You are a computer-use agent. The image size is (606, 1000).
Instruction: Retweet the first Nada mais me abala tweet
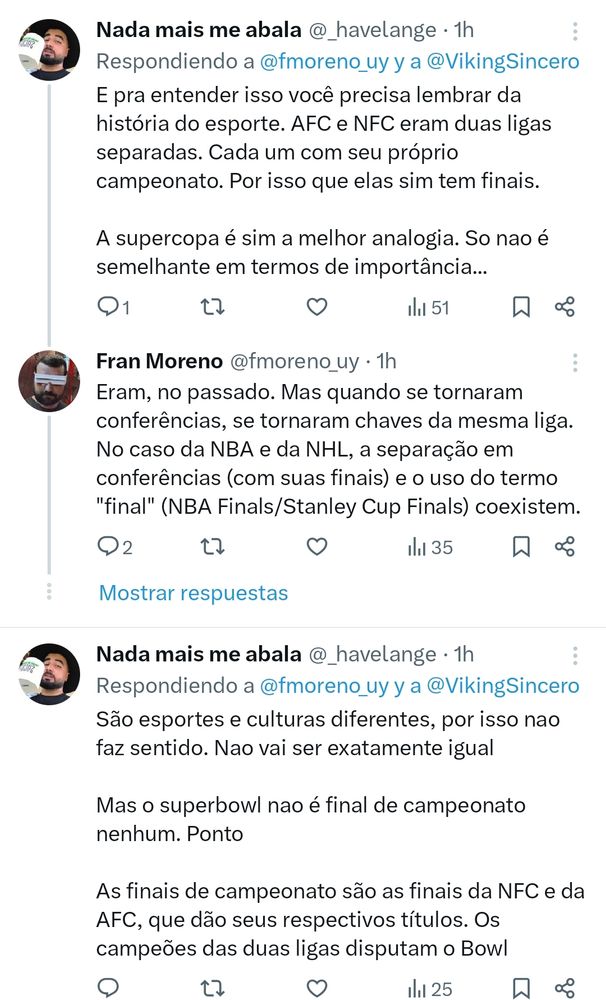point(212,307)
